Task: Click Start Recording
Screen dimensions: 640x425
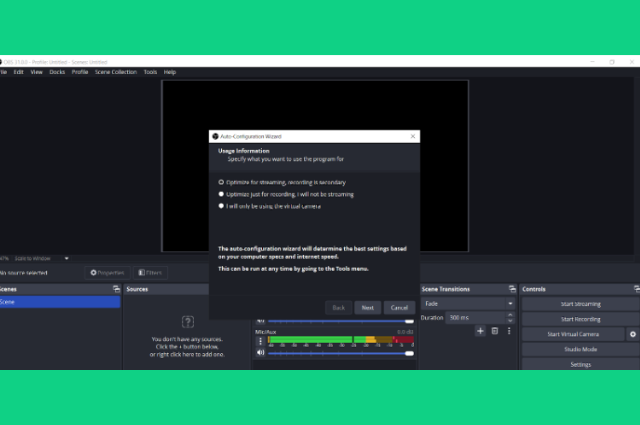Action: 580,319
